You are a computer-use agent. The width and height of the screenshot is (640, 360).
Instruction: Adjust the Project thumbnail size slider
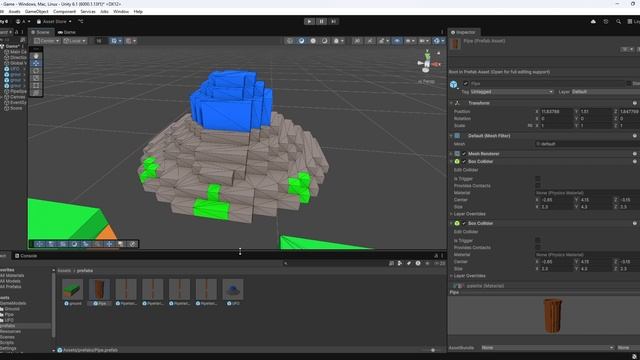pyautogui.click(x=433, y=350)
